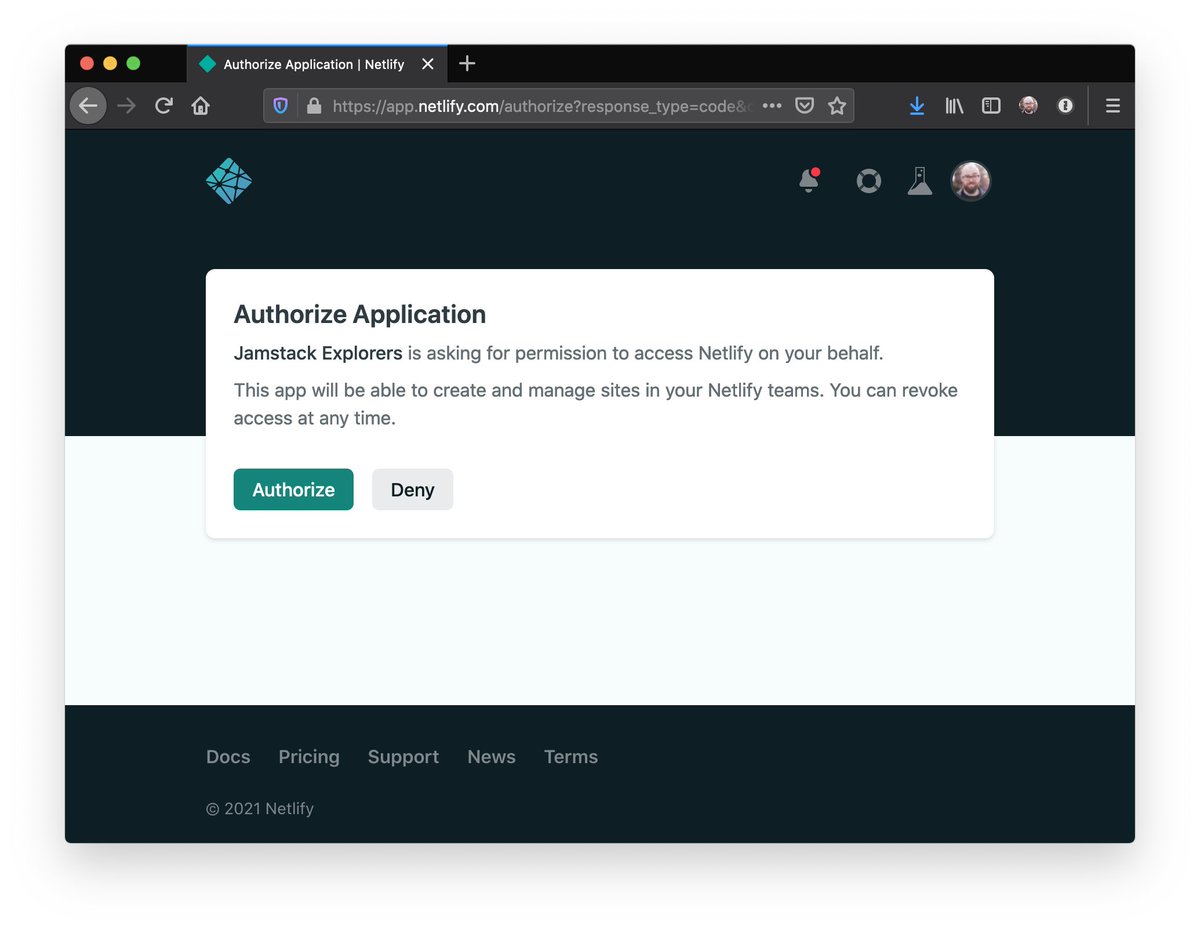Click the Authorize Application heading
Viewport: 1200px width, 929px height.
click(360, 314)
